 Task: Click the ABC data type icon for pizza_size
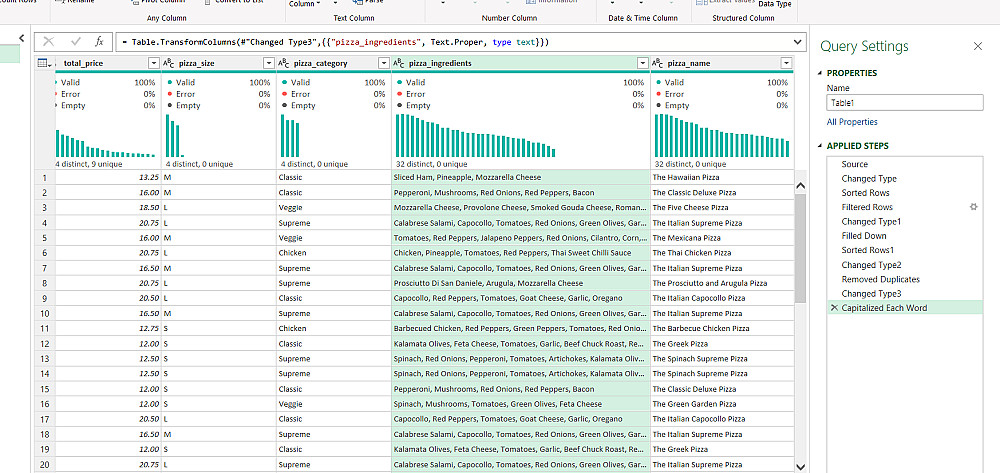click(170, 64)
